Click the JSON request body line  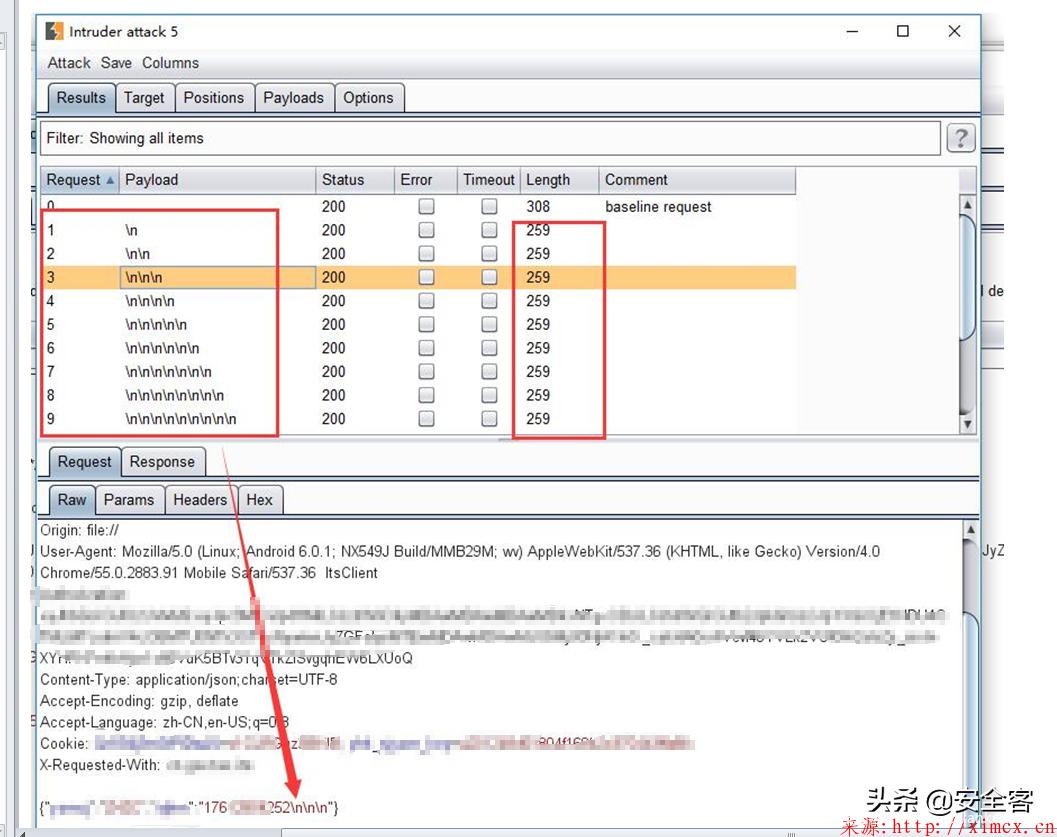(x=189, y=807)
